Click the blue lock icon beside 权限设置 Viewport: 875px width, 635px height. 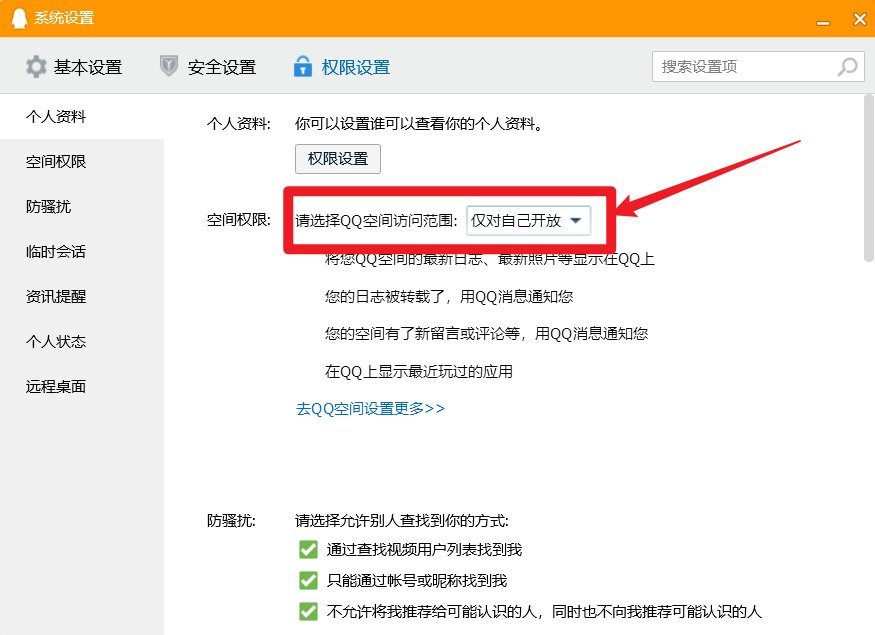coord(303,66)
